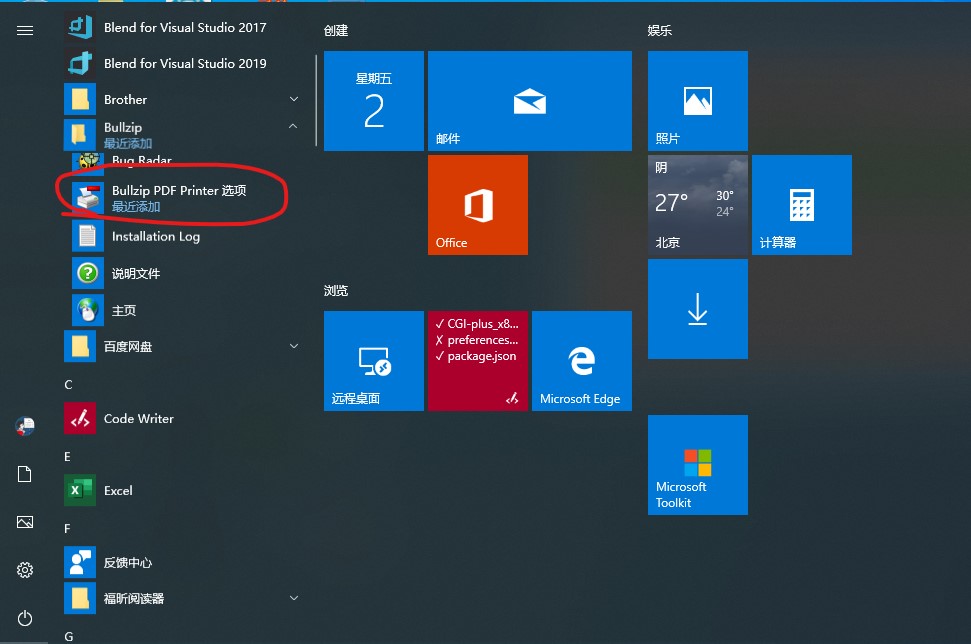Image resolution: width=971 pixels, height=644 pixels.
Task: Open the red Code Writer live tile
Action: coord(478,361)
